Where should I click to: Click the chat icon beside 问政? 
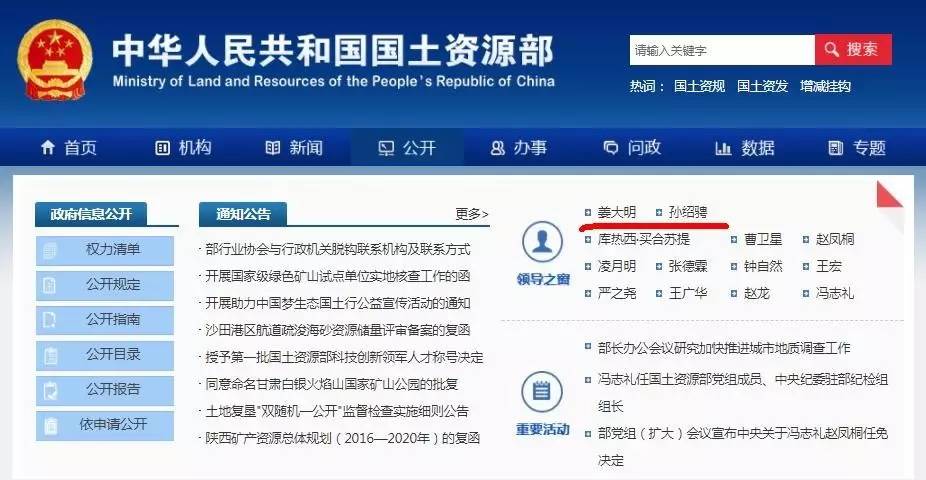[x=611, y=148]
